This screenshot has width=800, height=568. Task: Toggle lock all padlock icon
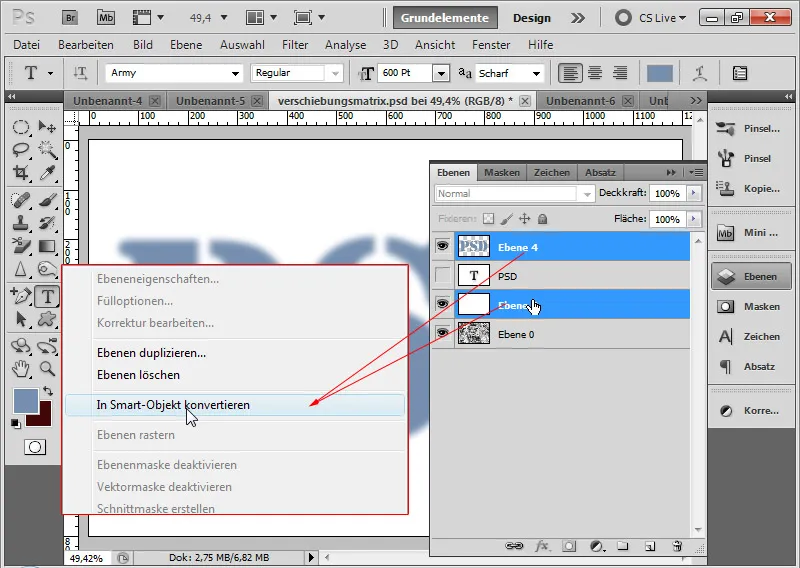[x=542, y=219]
